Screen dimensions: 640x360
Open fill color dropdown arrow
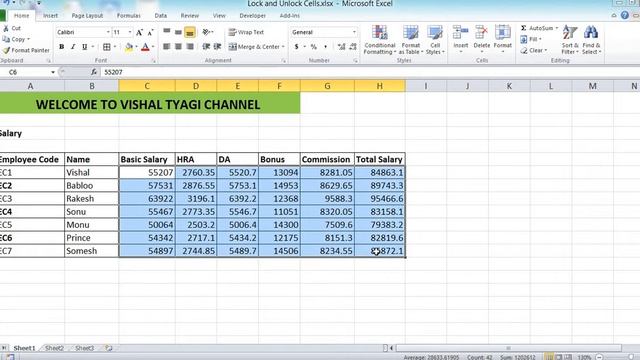[136, 47]
